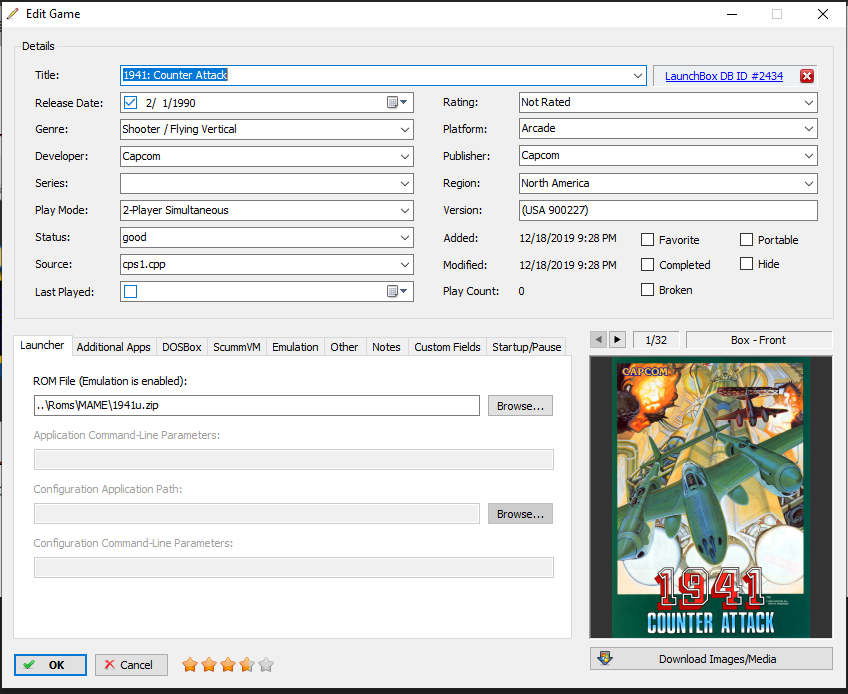
Task: Click the Box - Front image type label
Action: [x=758, y=340]
